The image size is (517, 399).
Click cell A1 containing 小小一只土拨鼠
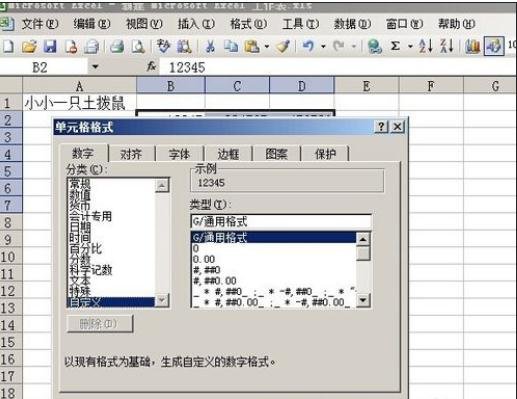tap(79, 103)
